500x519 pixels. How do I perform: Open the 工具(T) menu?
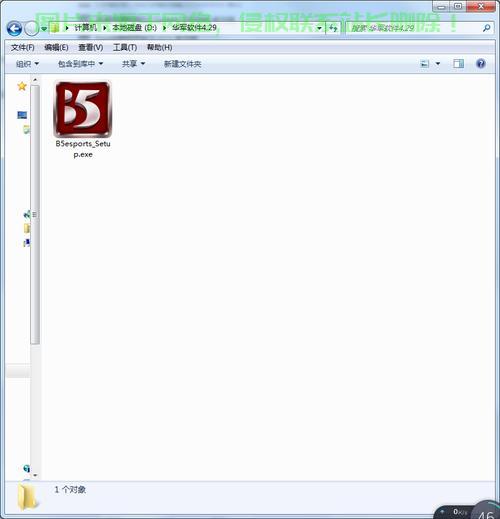tap(125, 48)
